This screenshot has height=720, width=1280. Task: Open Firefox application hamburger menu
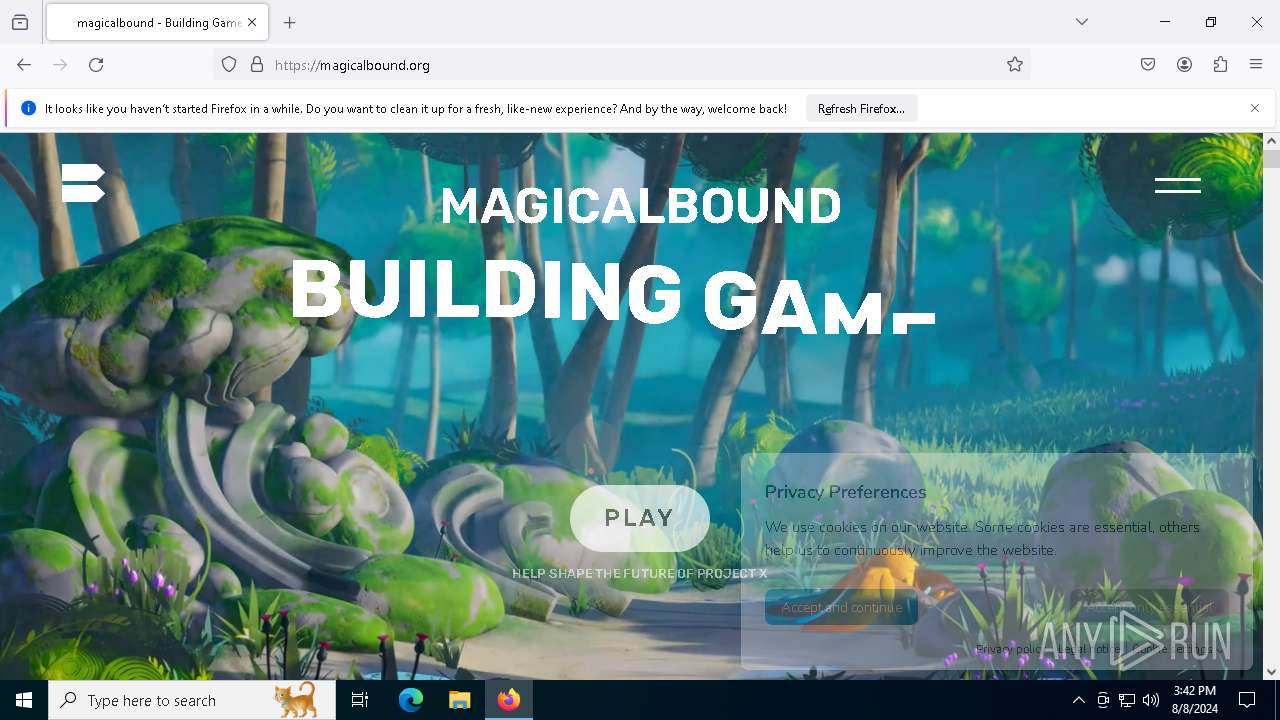1256,65
